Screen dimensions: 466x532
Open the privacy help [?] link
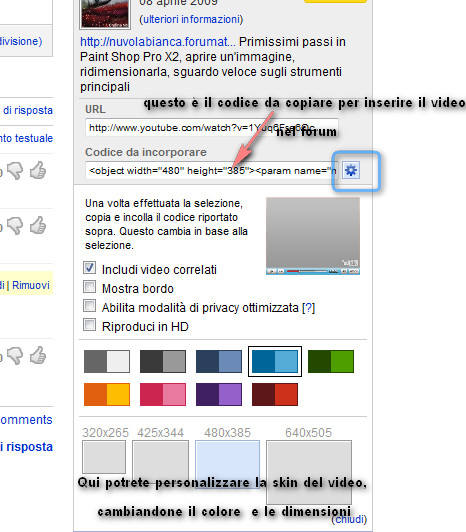pos(308,308)
